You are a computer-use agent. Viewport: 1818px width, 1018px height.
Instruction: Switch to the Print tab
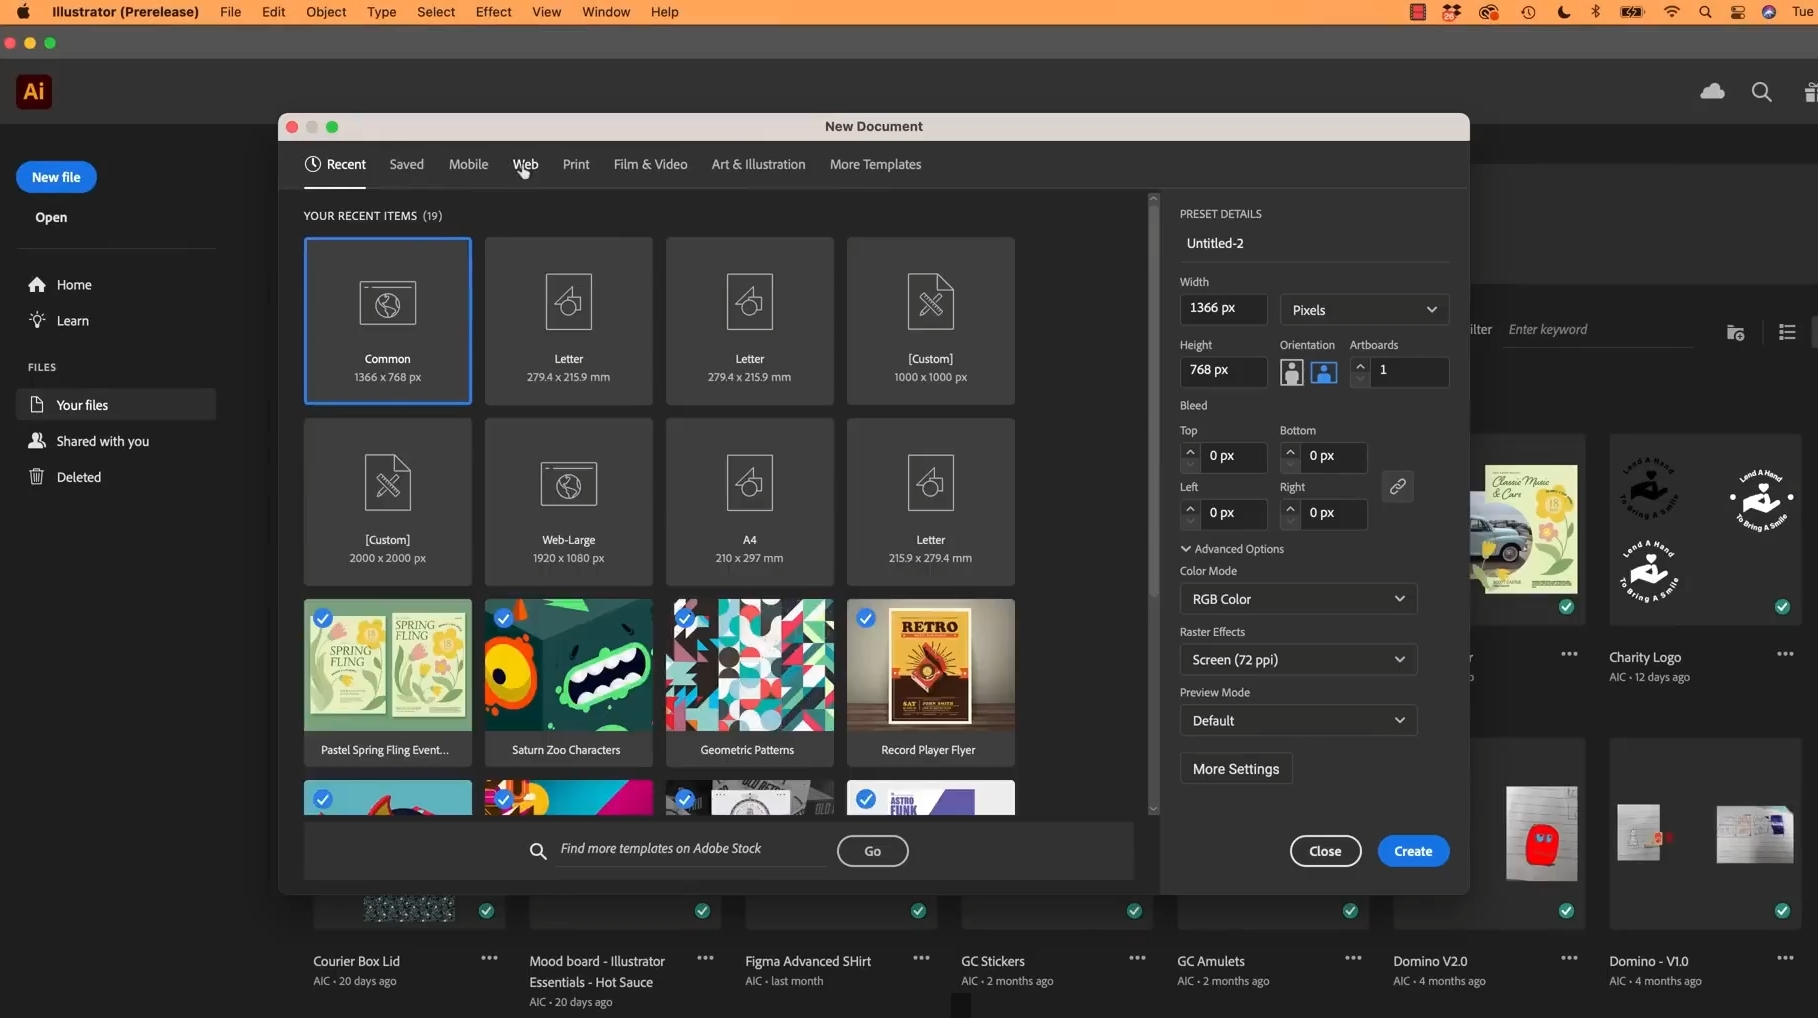[576, 165]
